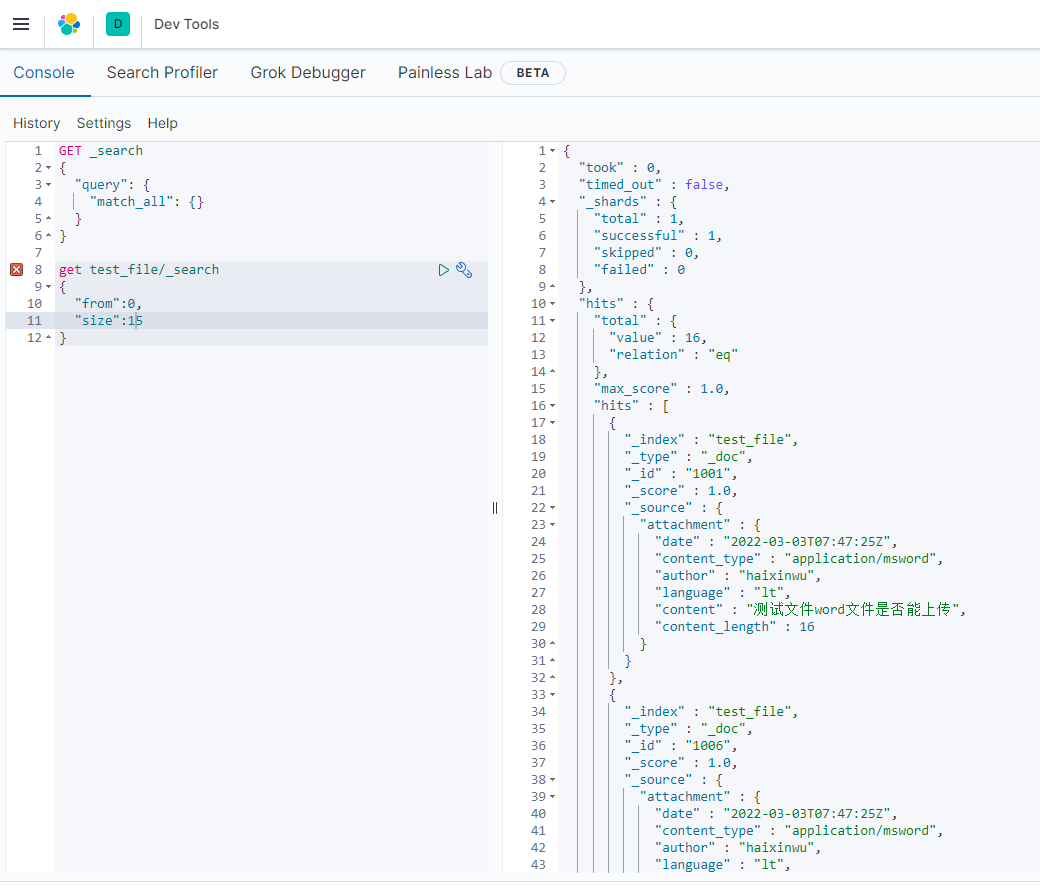
Task: Click the Dev Tools breadcrumb
Action: [186, 25]
